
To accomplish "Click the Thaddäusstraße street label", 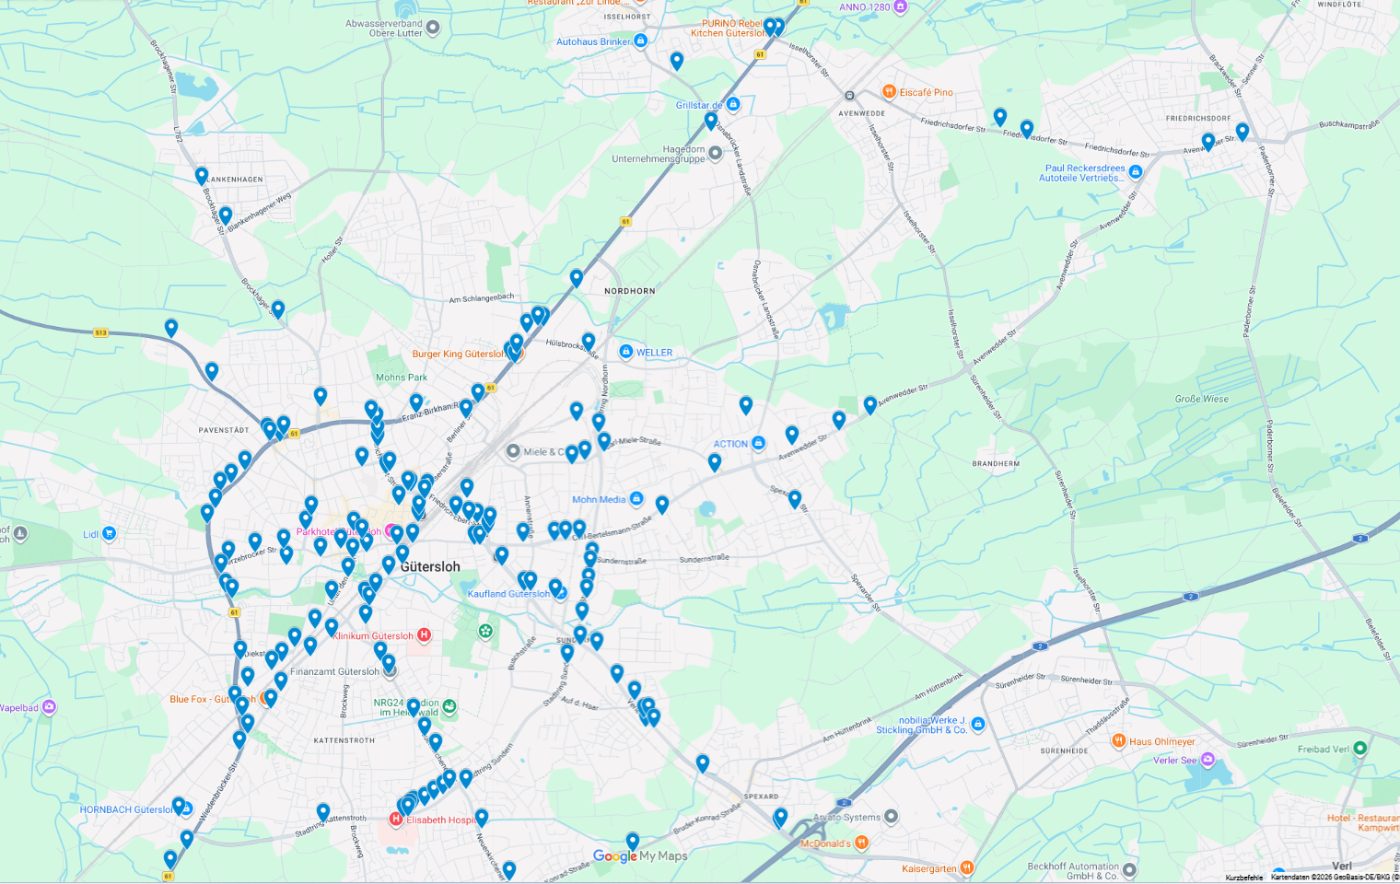I will coord(1108,717).
